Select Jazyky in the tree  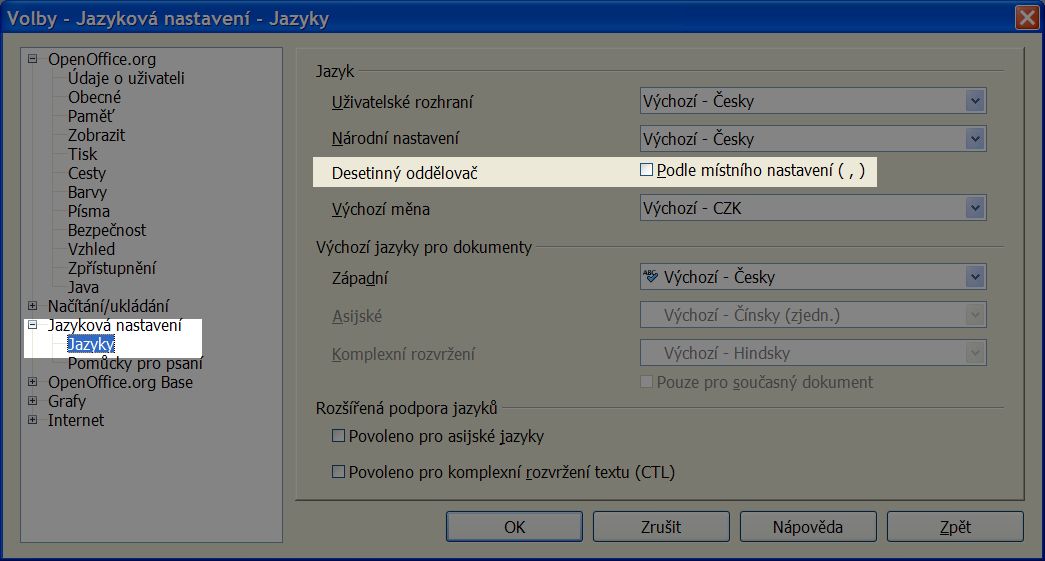point(91,344)
